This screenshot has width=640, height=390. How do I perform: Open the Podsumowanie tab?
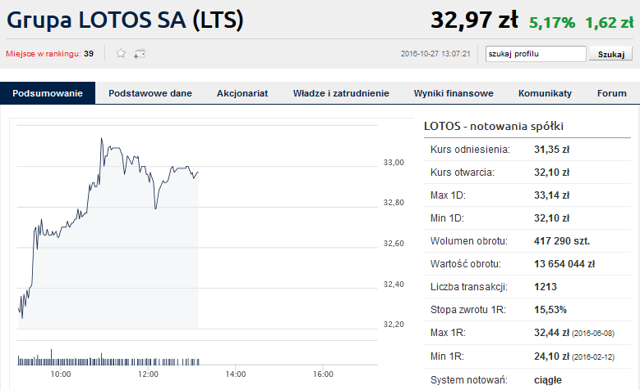pyautogui.click(x=48, y=93)
